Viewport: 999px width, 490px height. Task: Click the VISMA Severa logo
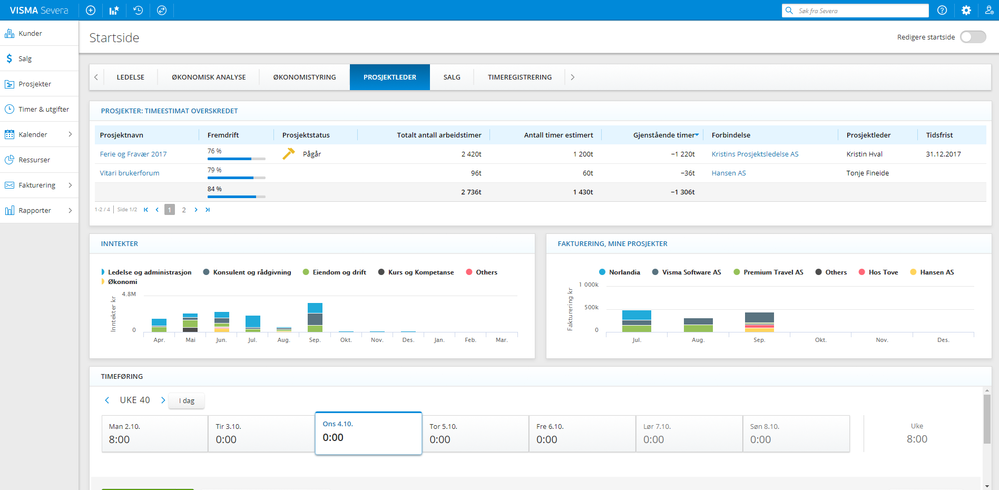tap(37, 10)
